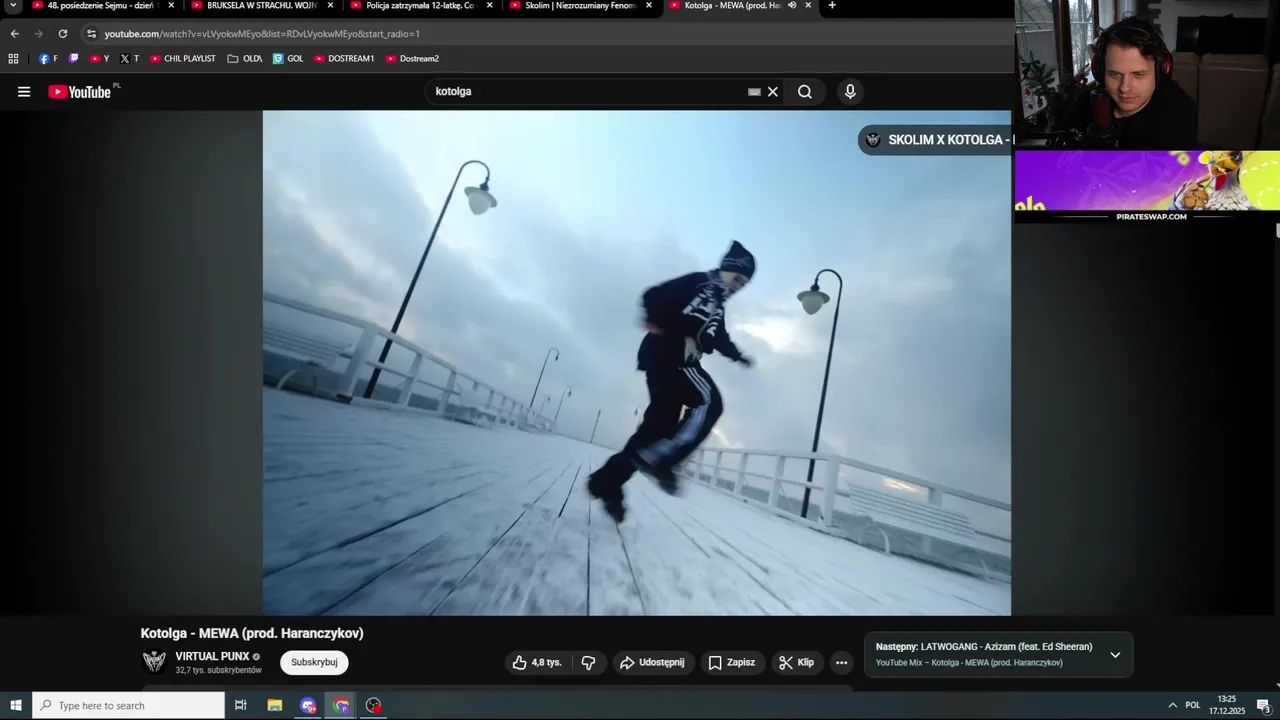
Task: Reload the page
Action: (62, 33)
